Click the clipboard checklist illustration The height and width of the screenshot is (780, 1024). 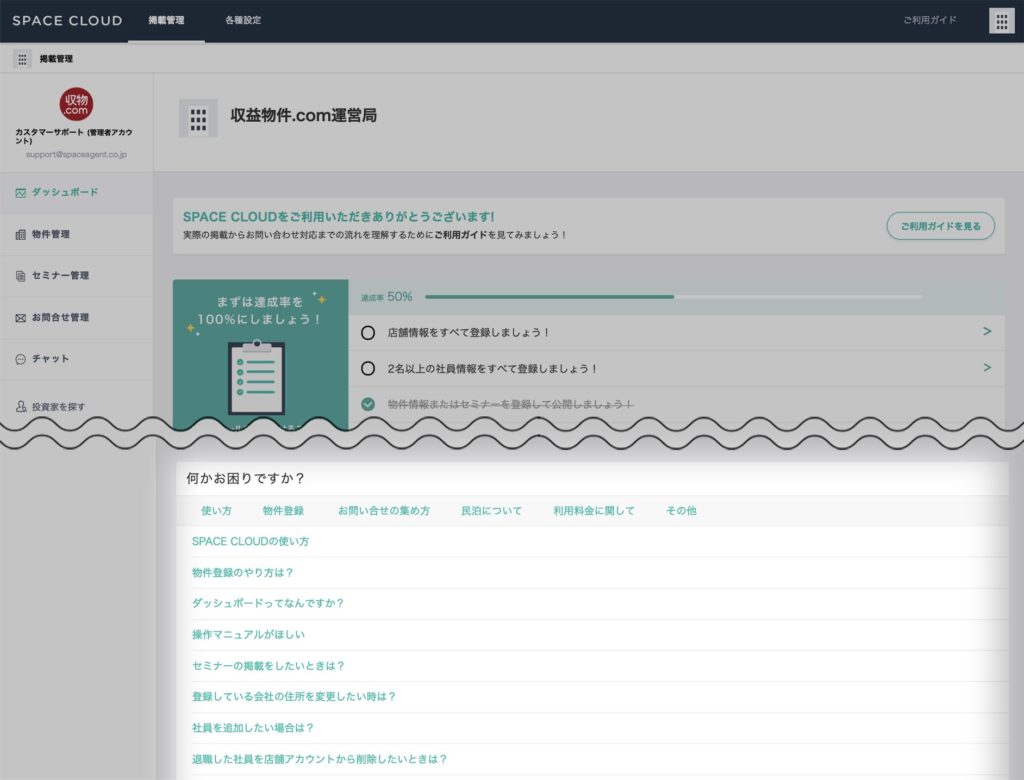pos(257,377)
